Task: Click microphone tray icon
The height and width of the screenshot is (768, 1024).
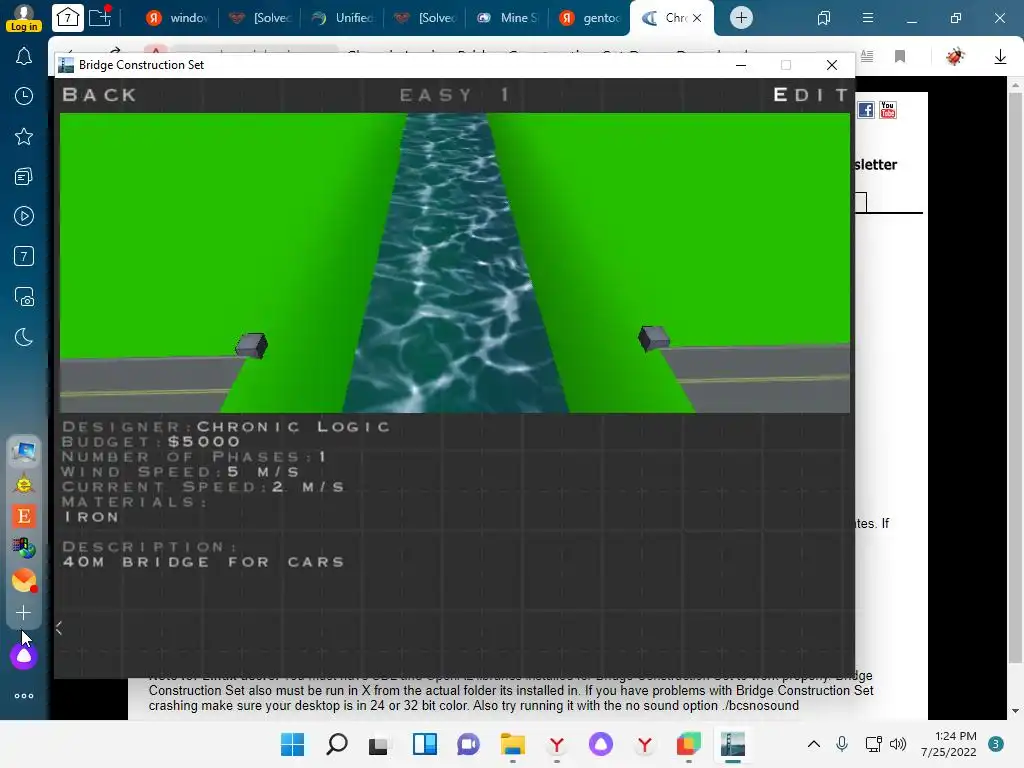Action: [x=842, y=744]
